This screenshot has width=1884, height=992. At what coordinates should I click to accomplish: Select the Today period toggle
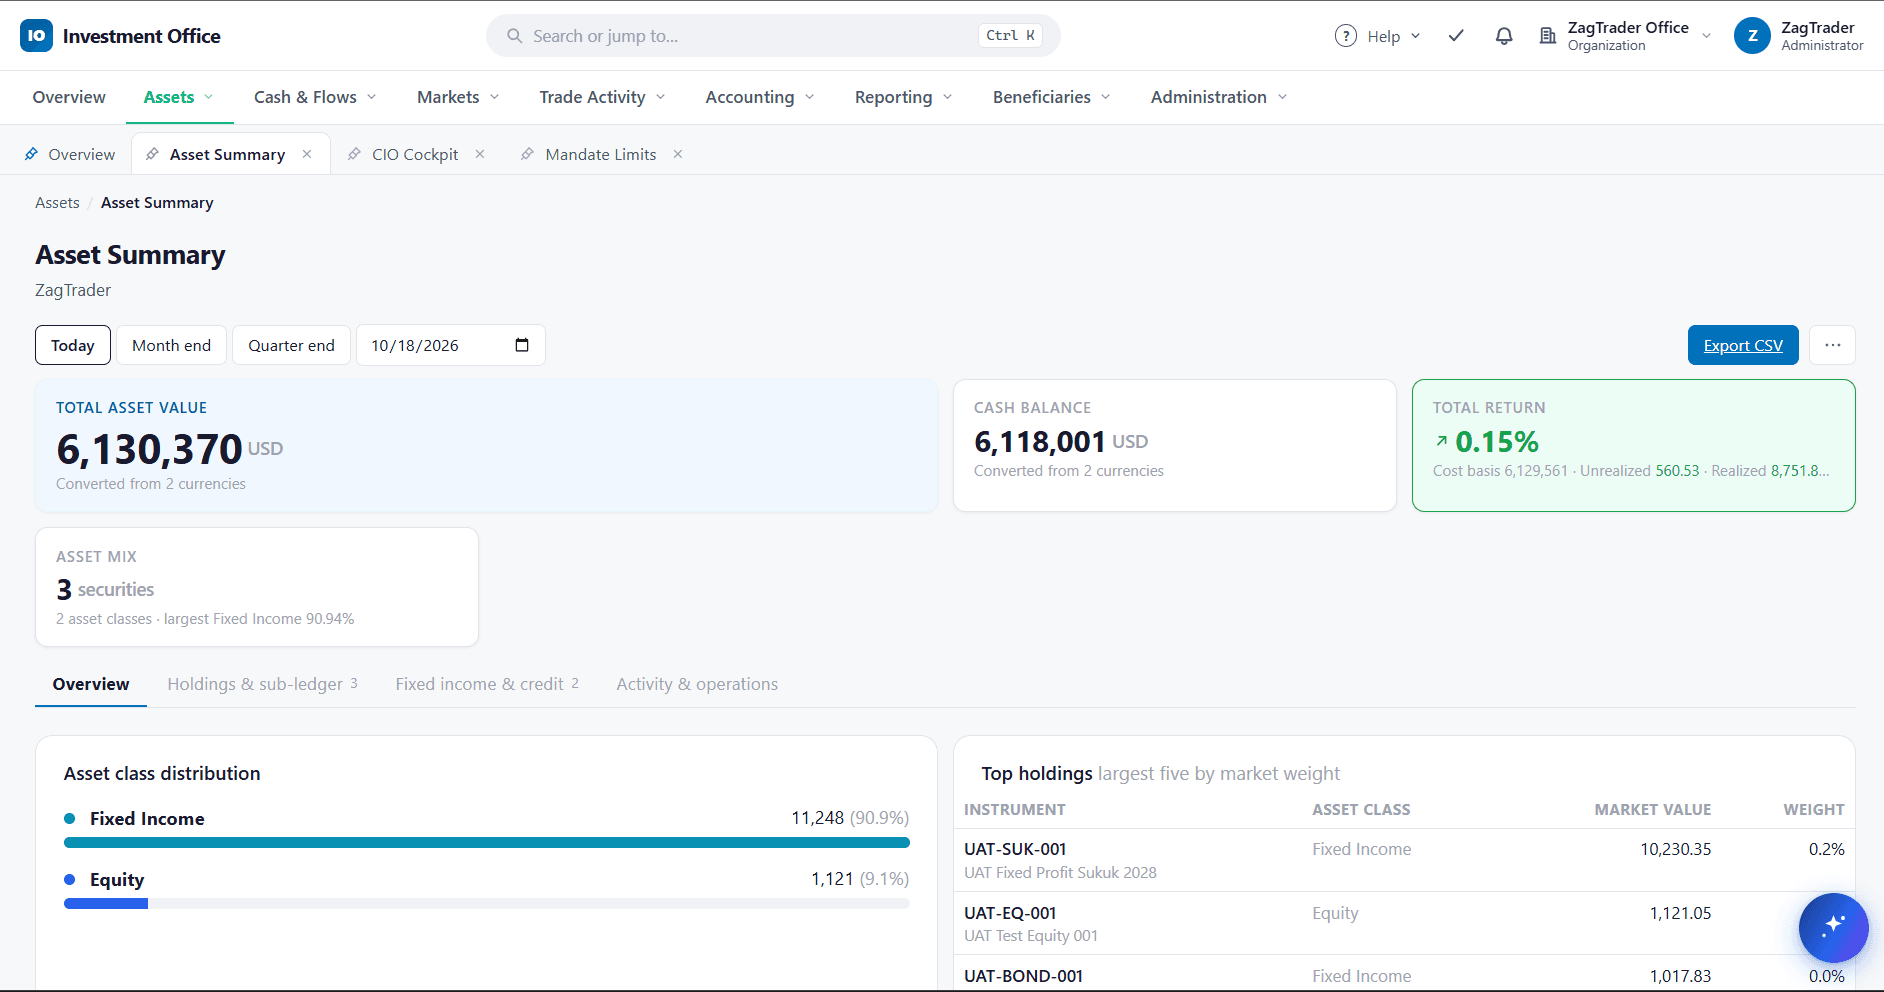(73, 345)
